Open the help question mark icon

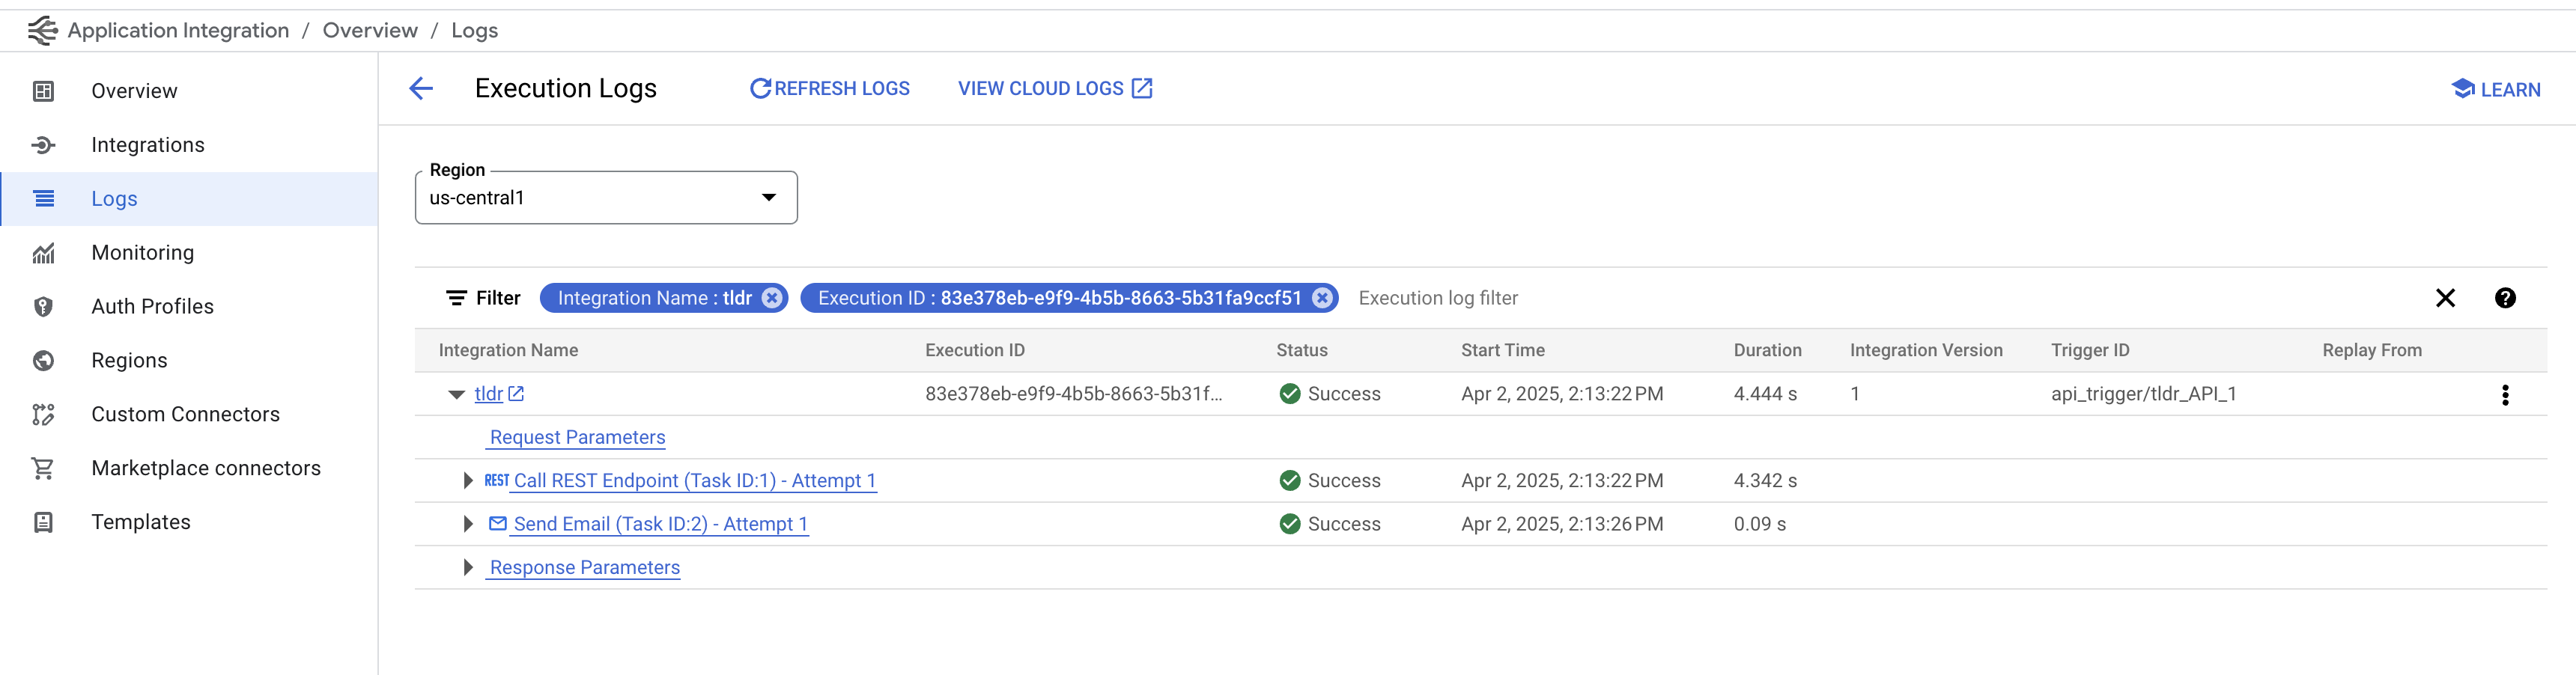(x=2505, y=298)
